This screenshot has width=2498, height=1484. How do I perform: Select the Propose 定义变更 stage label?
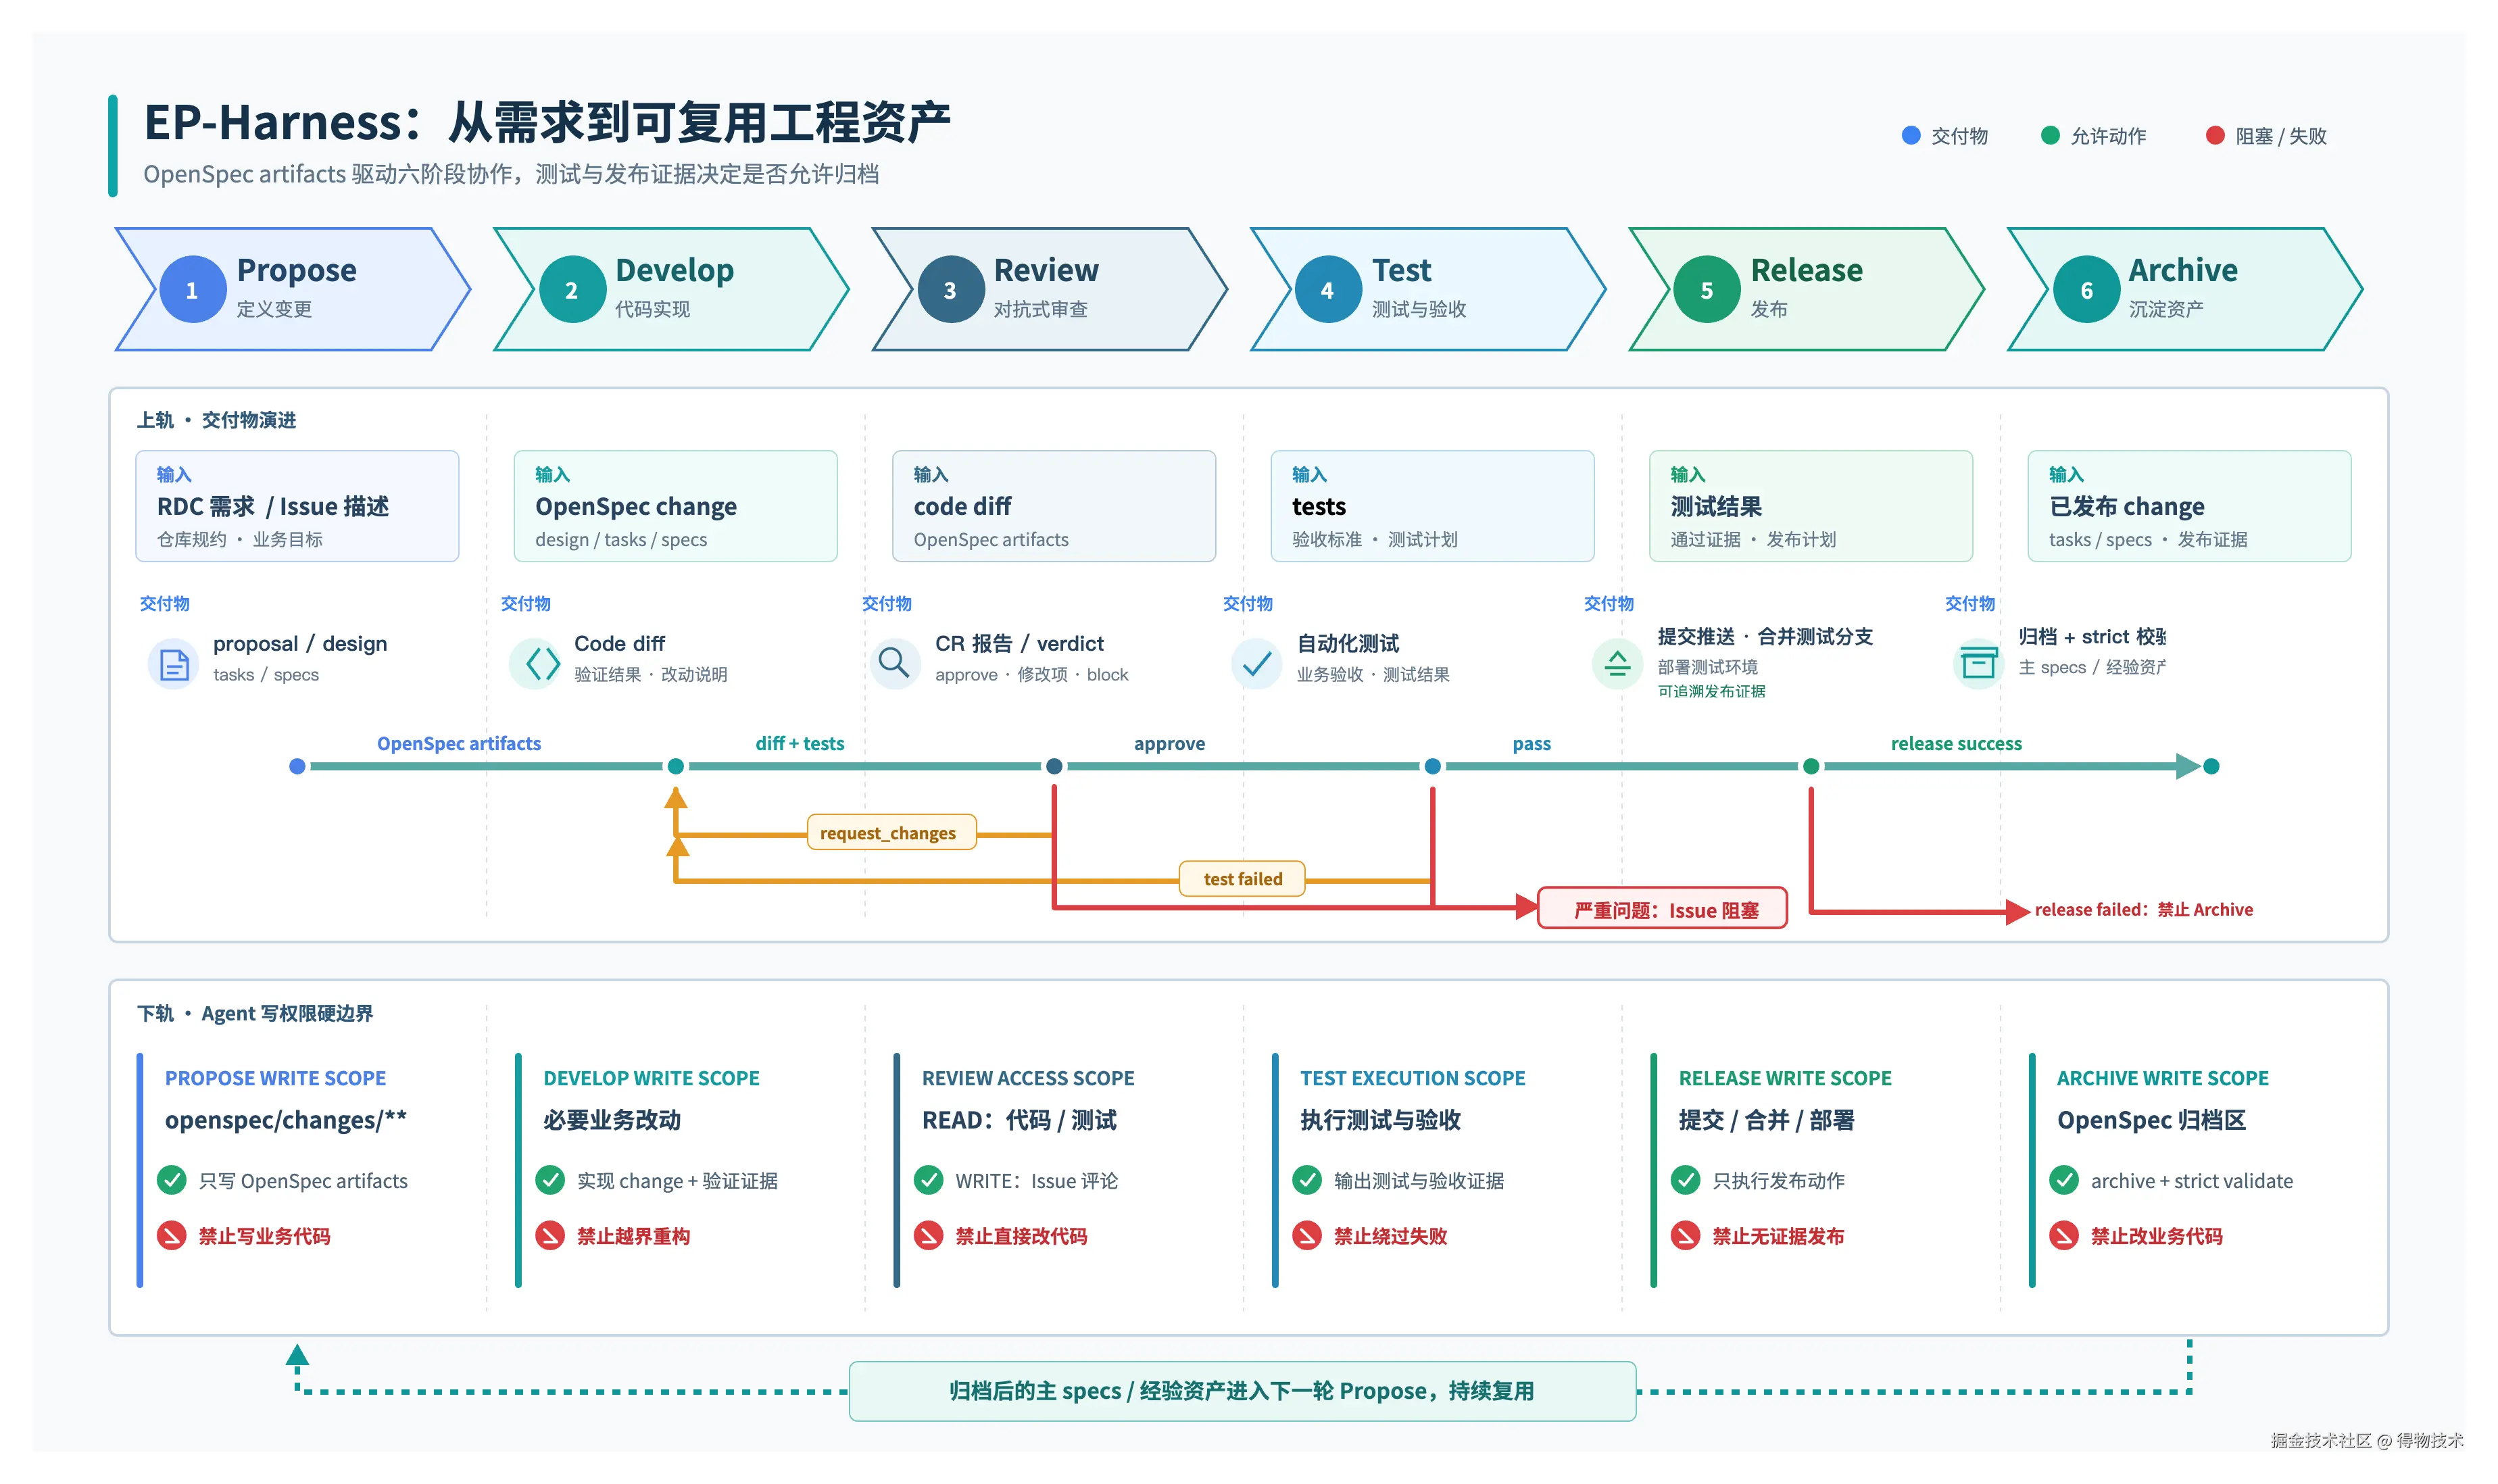(296, 288)
